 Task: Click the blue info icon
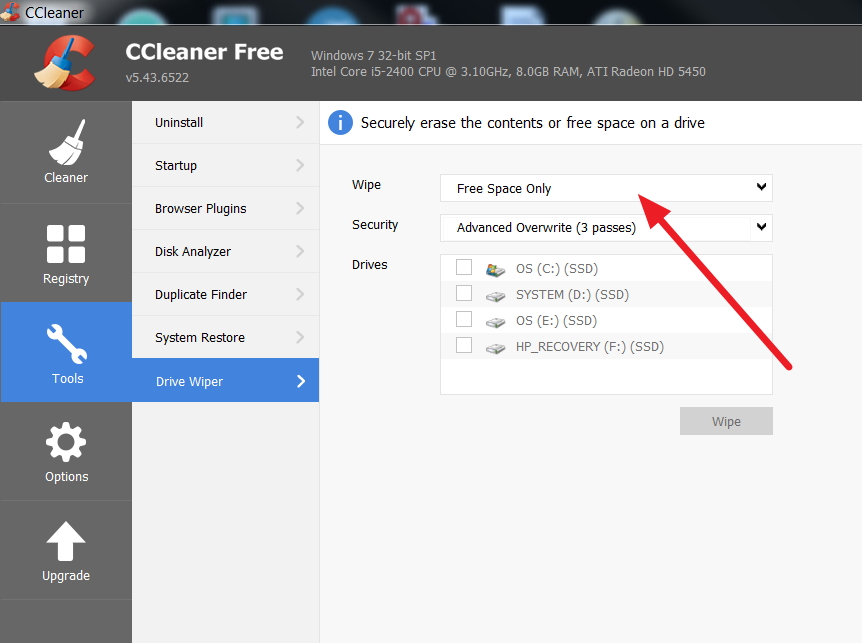(340, 123)
